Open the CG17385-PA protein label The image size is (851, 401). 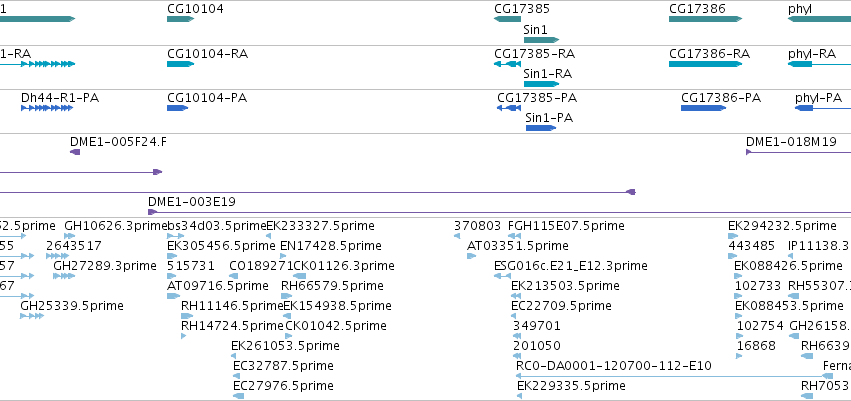tap(537, 98)
